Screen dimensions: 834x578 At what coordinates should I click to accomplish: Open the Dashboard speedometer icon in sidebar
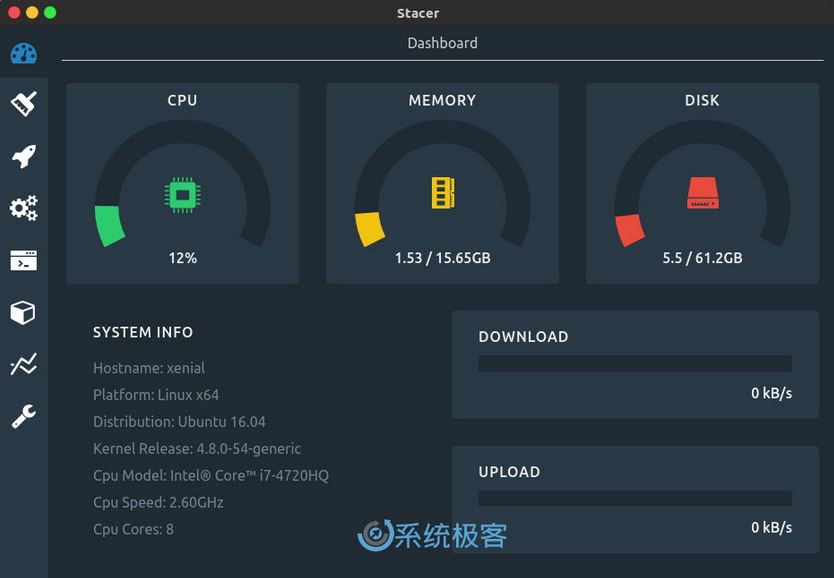click(23, 53)
